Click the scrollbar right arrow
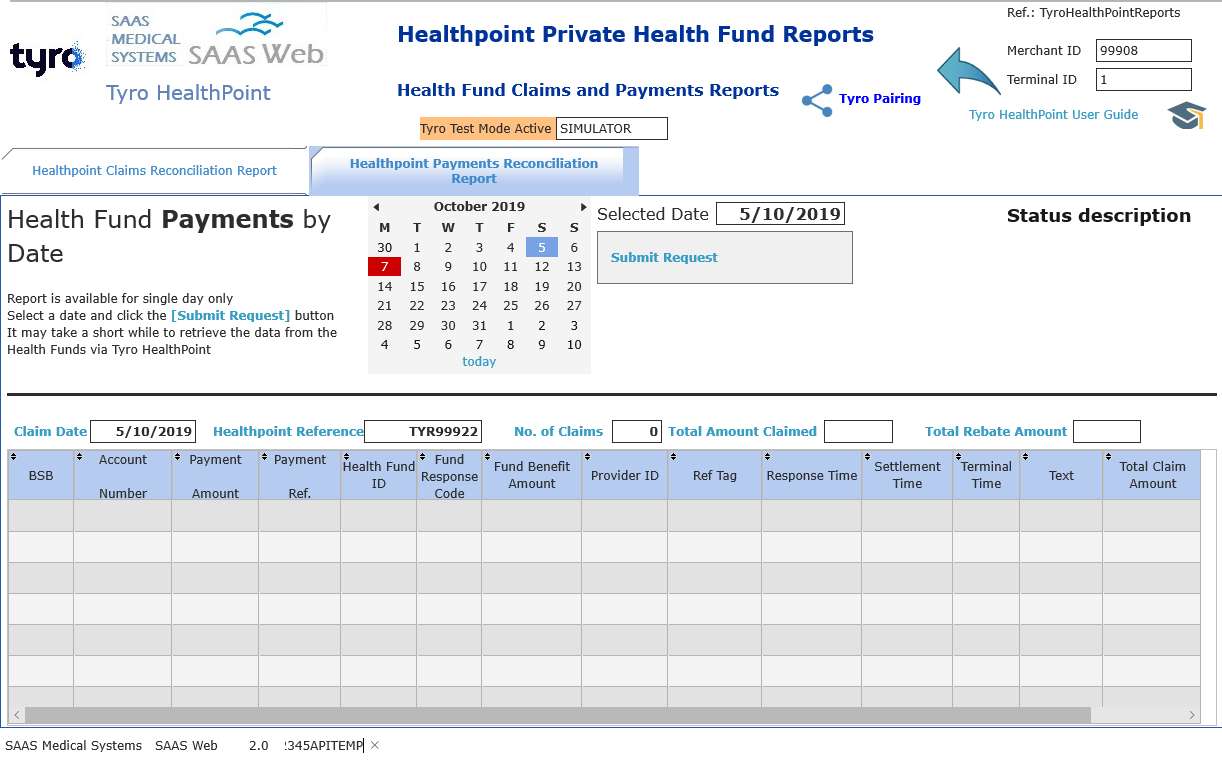The width and height of the screenshot is (1222, 763). tap(1192, 716)
